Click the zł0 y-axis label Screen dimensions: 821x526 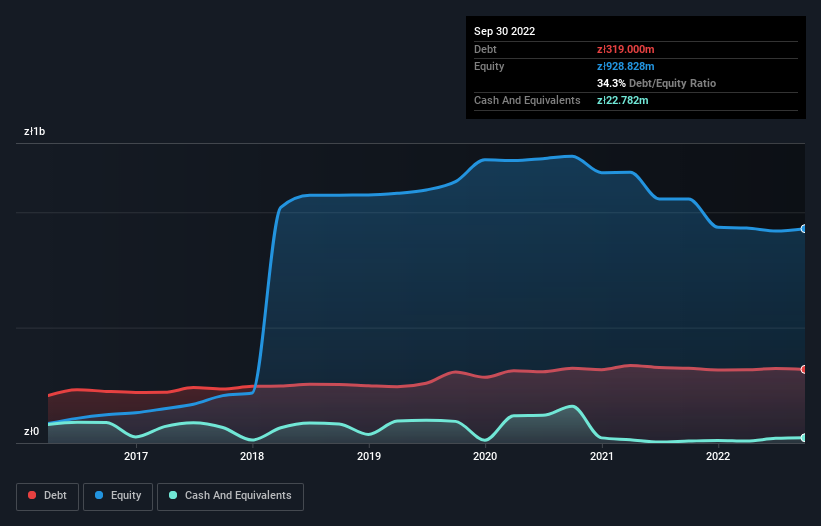31,431
